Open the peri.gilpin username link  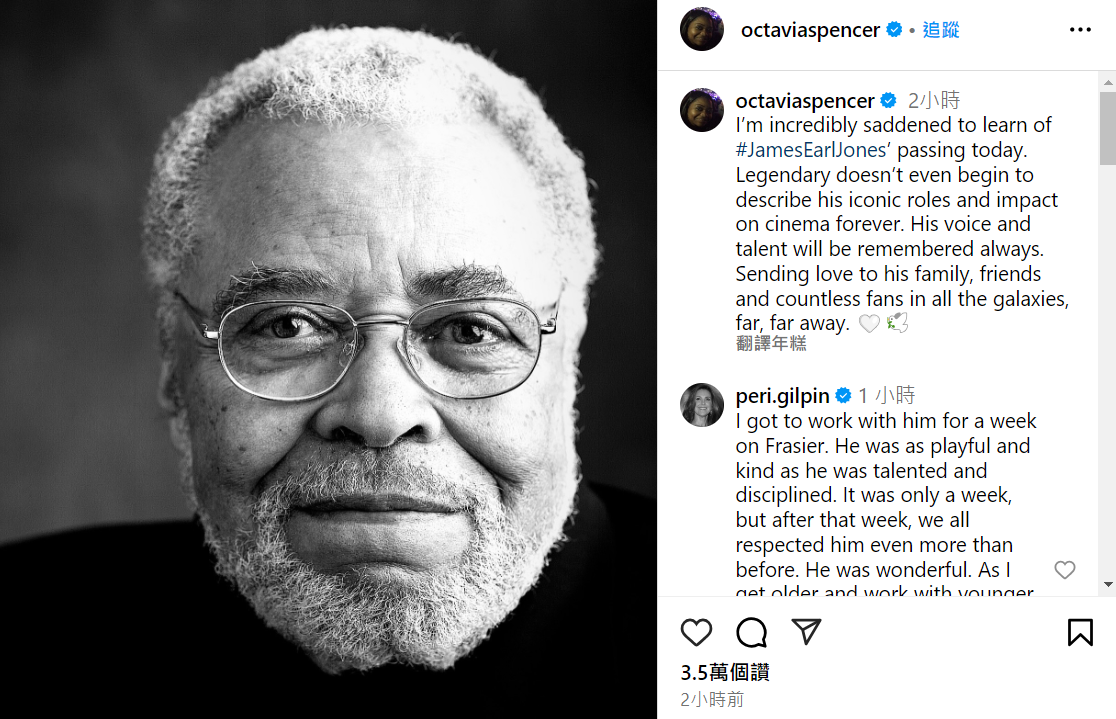pos(782,396)
